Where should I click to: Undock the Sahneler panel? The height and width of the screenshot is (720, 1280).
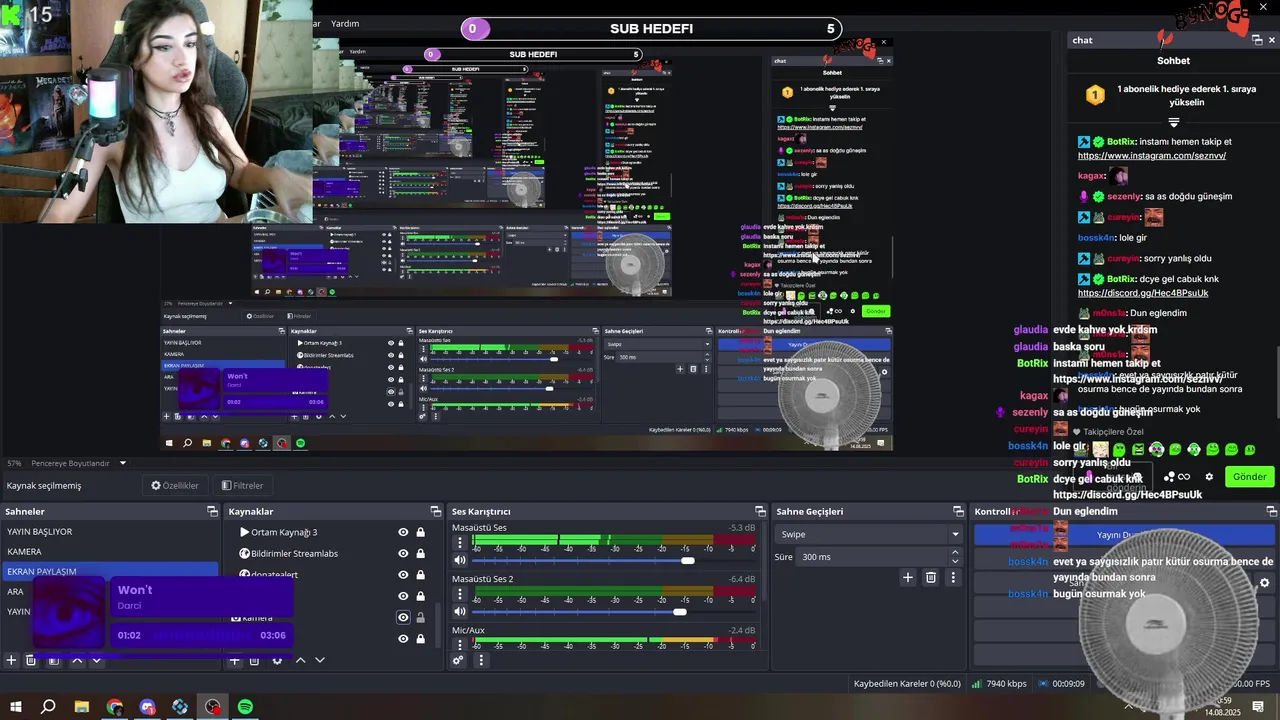(212, 511)
